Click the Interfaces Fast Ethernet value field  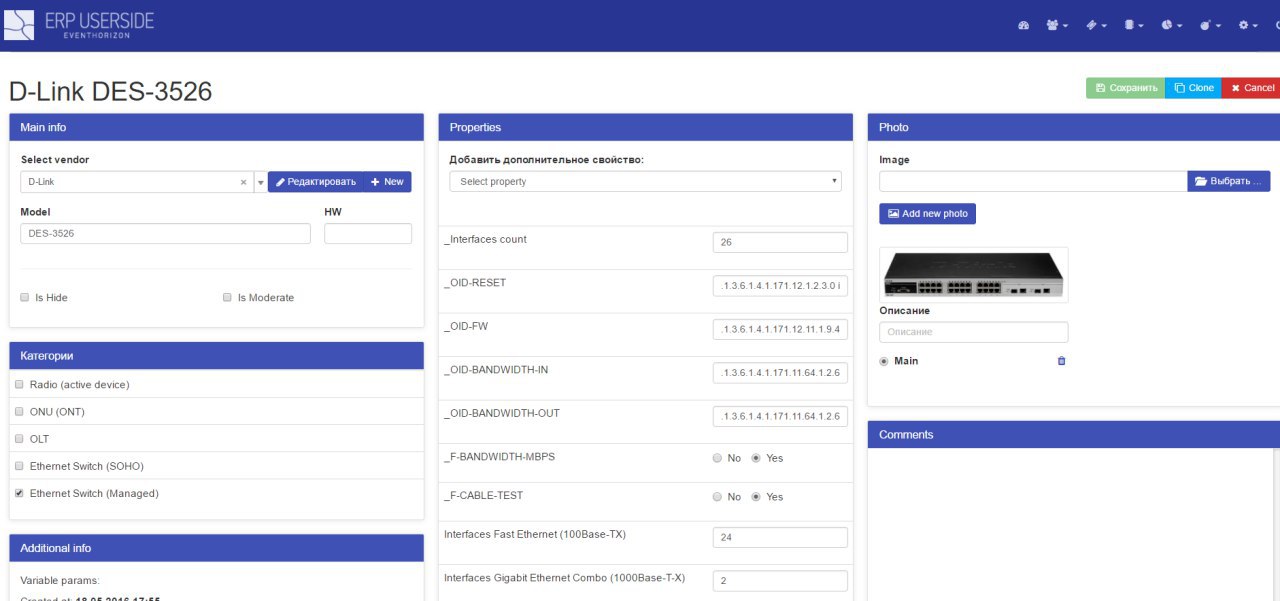[780, 537]
